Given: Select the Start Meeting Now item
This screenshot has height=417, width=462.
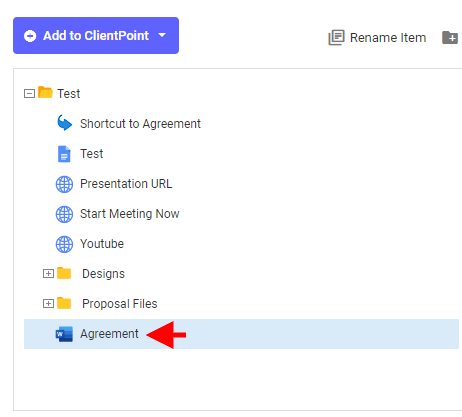Looking at the screenshot, I should click(130, 214).
